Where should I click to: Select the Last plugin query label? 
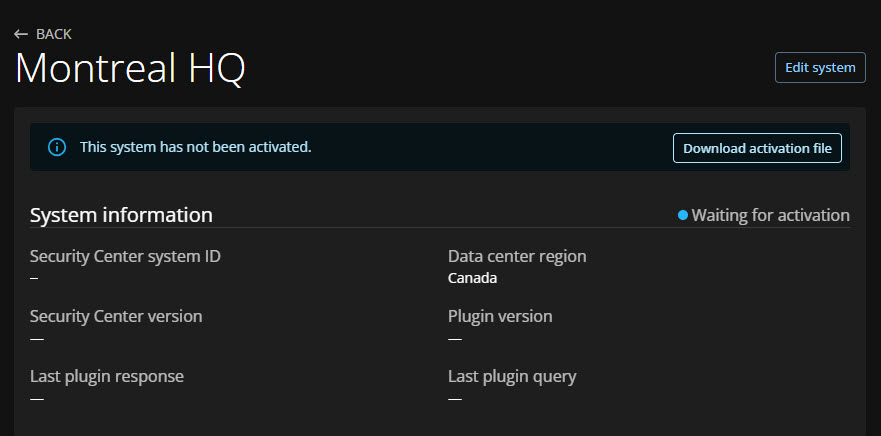(512, 376)
